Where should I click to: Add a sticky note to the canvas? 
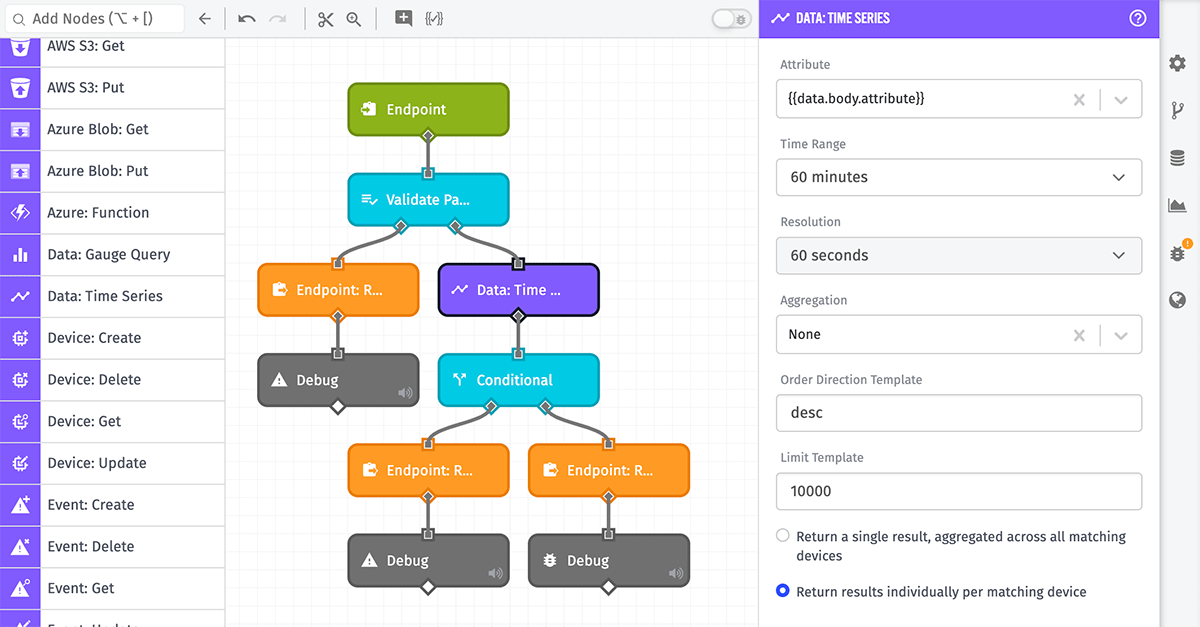pyautogui.click(x=402, y=18)
